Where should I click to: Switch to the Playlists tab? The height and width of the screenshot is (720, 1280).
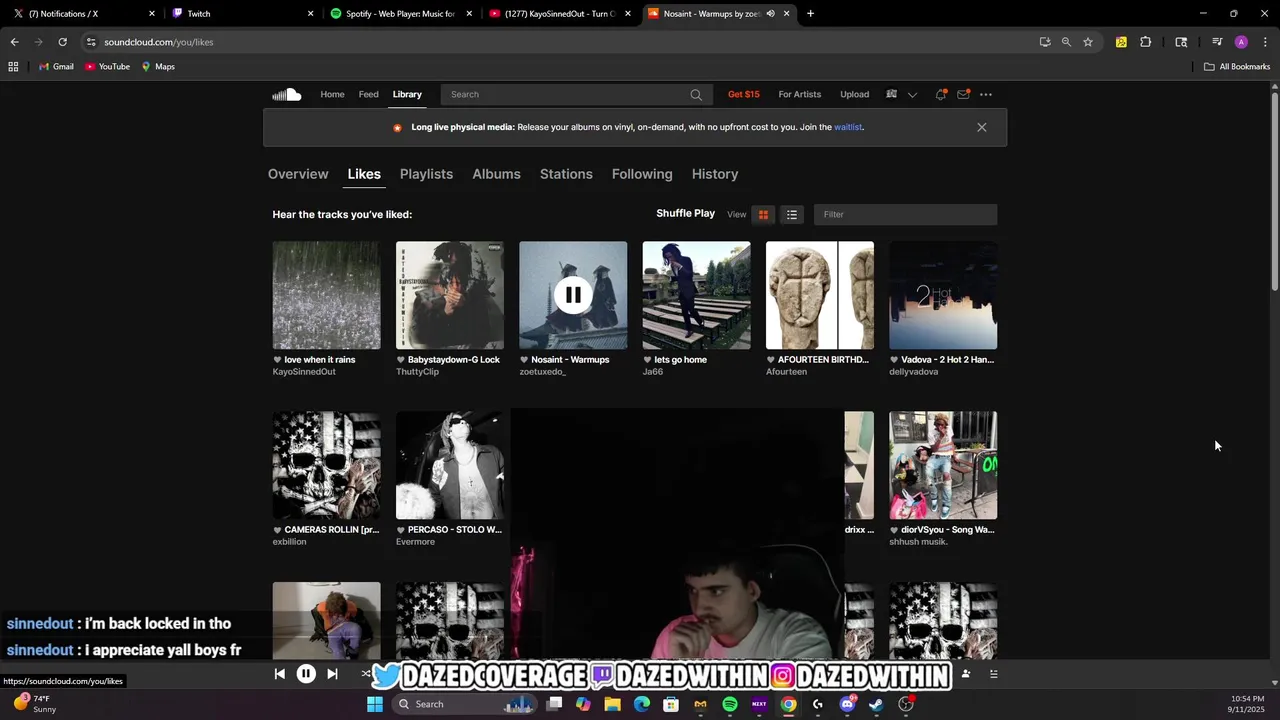[426, 174]
